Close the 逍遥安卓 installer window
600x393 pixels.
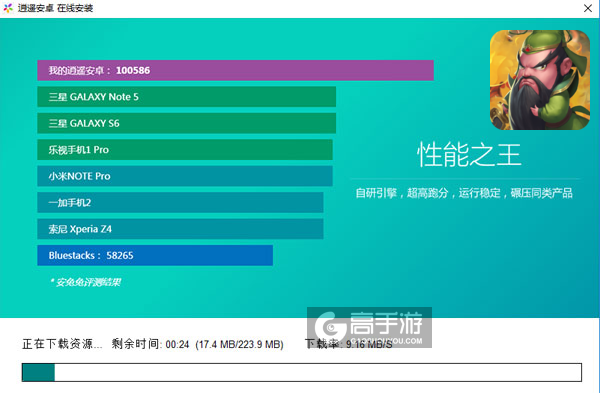tap(588, 8)
